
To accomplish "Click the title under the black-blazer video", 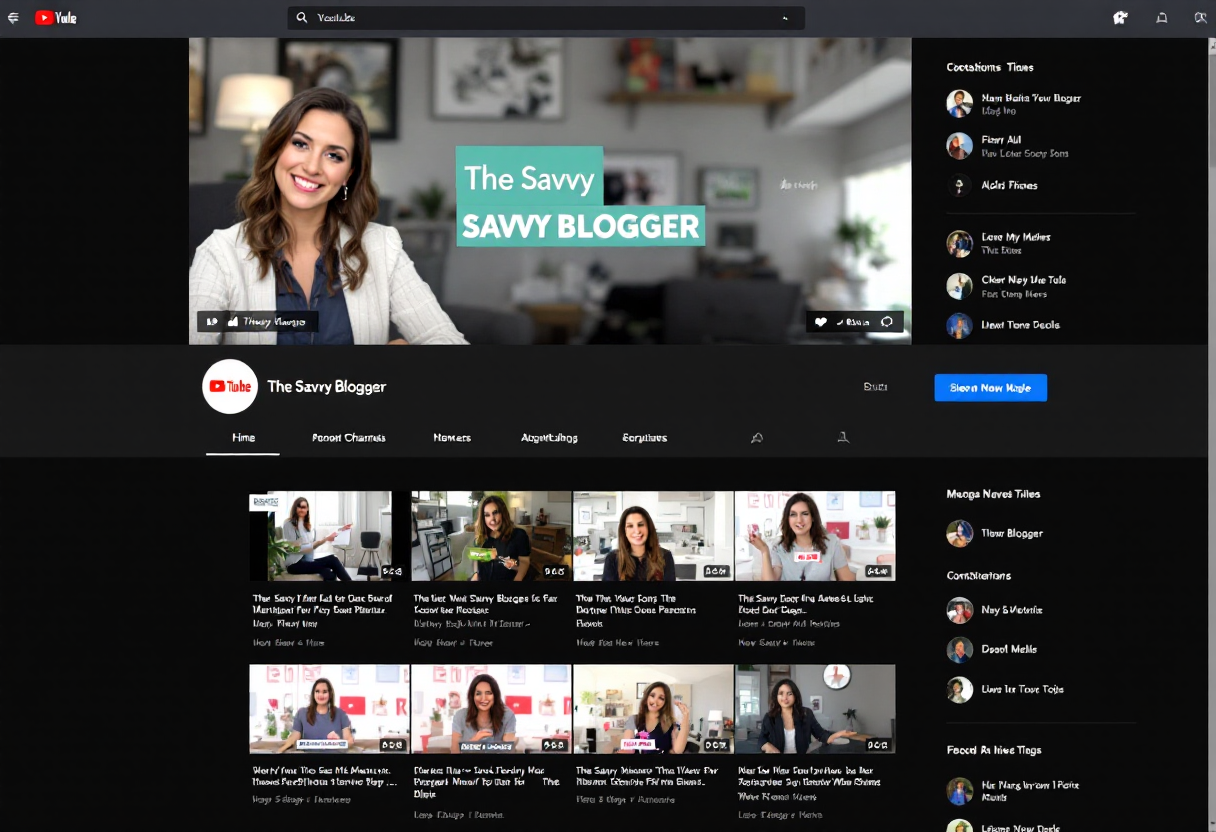I will 810,776.
